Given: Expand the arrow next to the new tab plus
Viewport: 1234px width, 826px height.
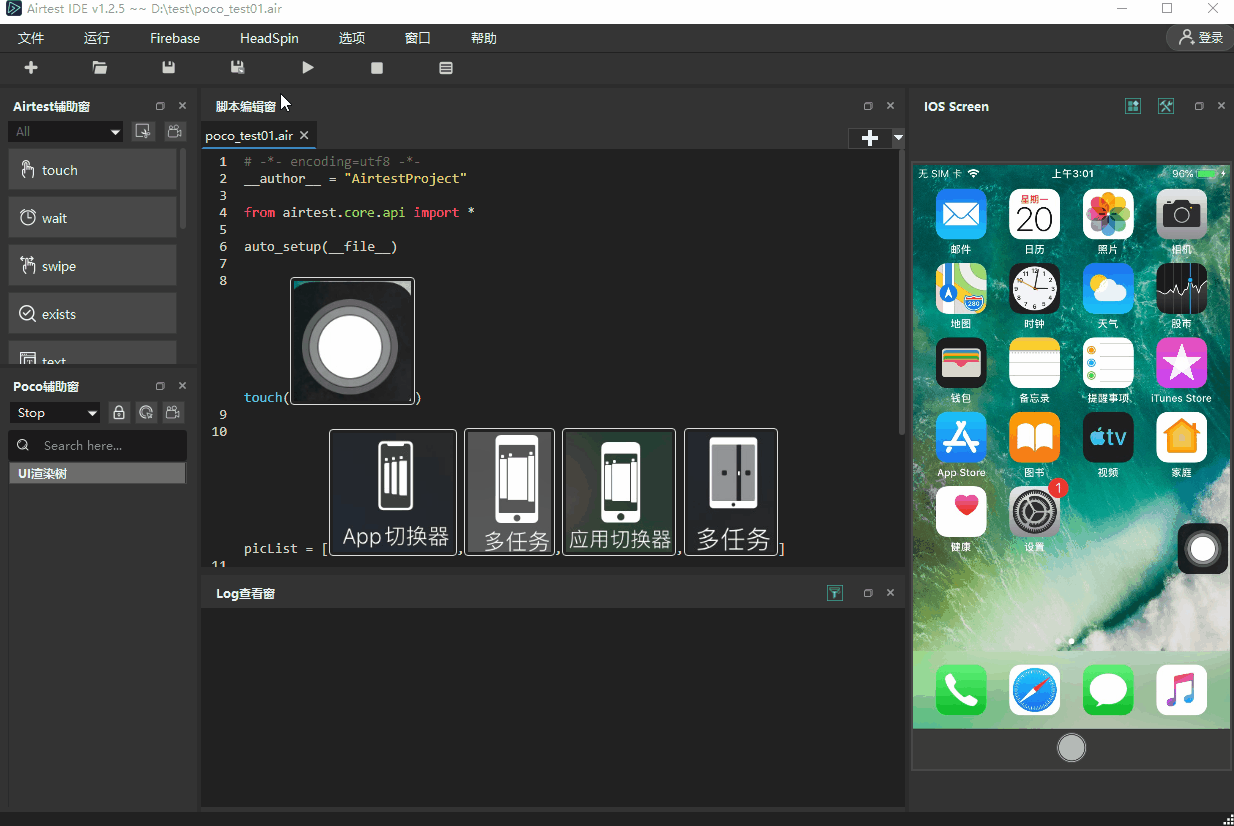Looking at the screenshot, I should (x=898, y=138).
